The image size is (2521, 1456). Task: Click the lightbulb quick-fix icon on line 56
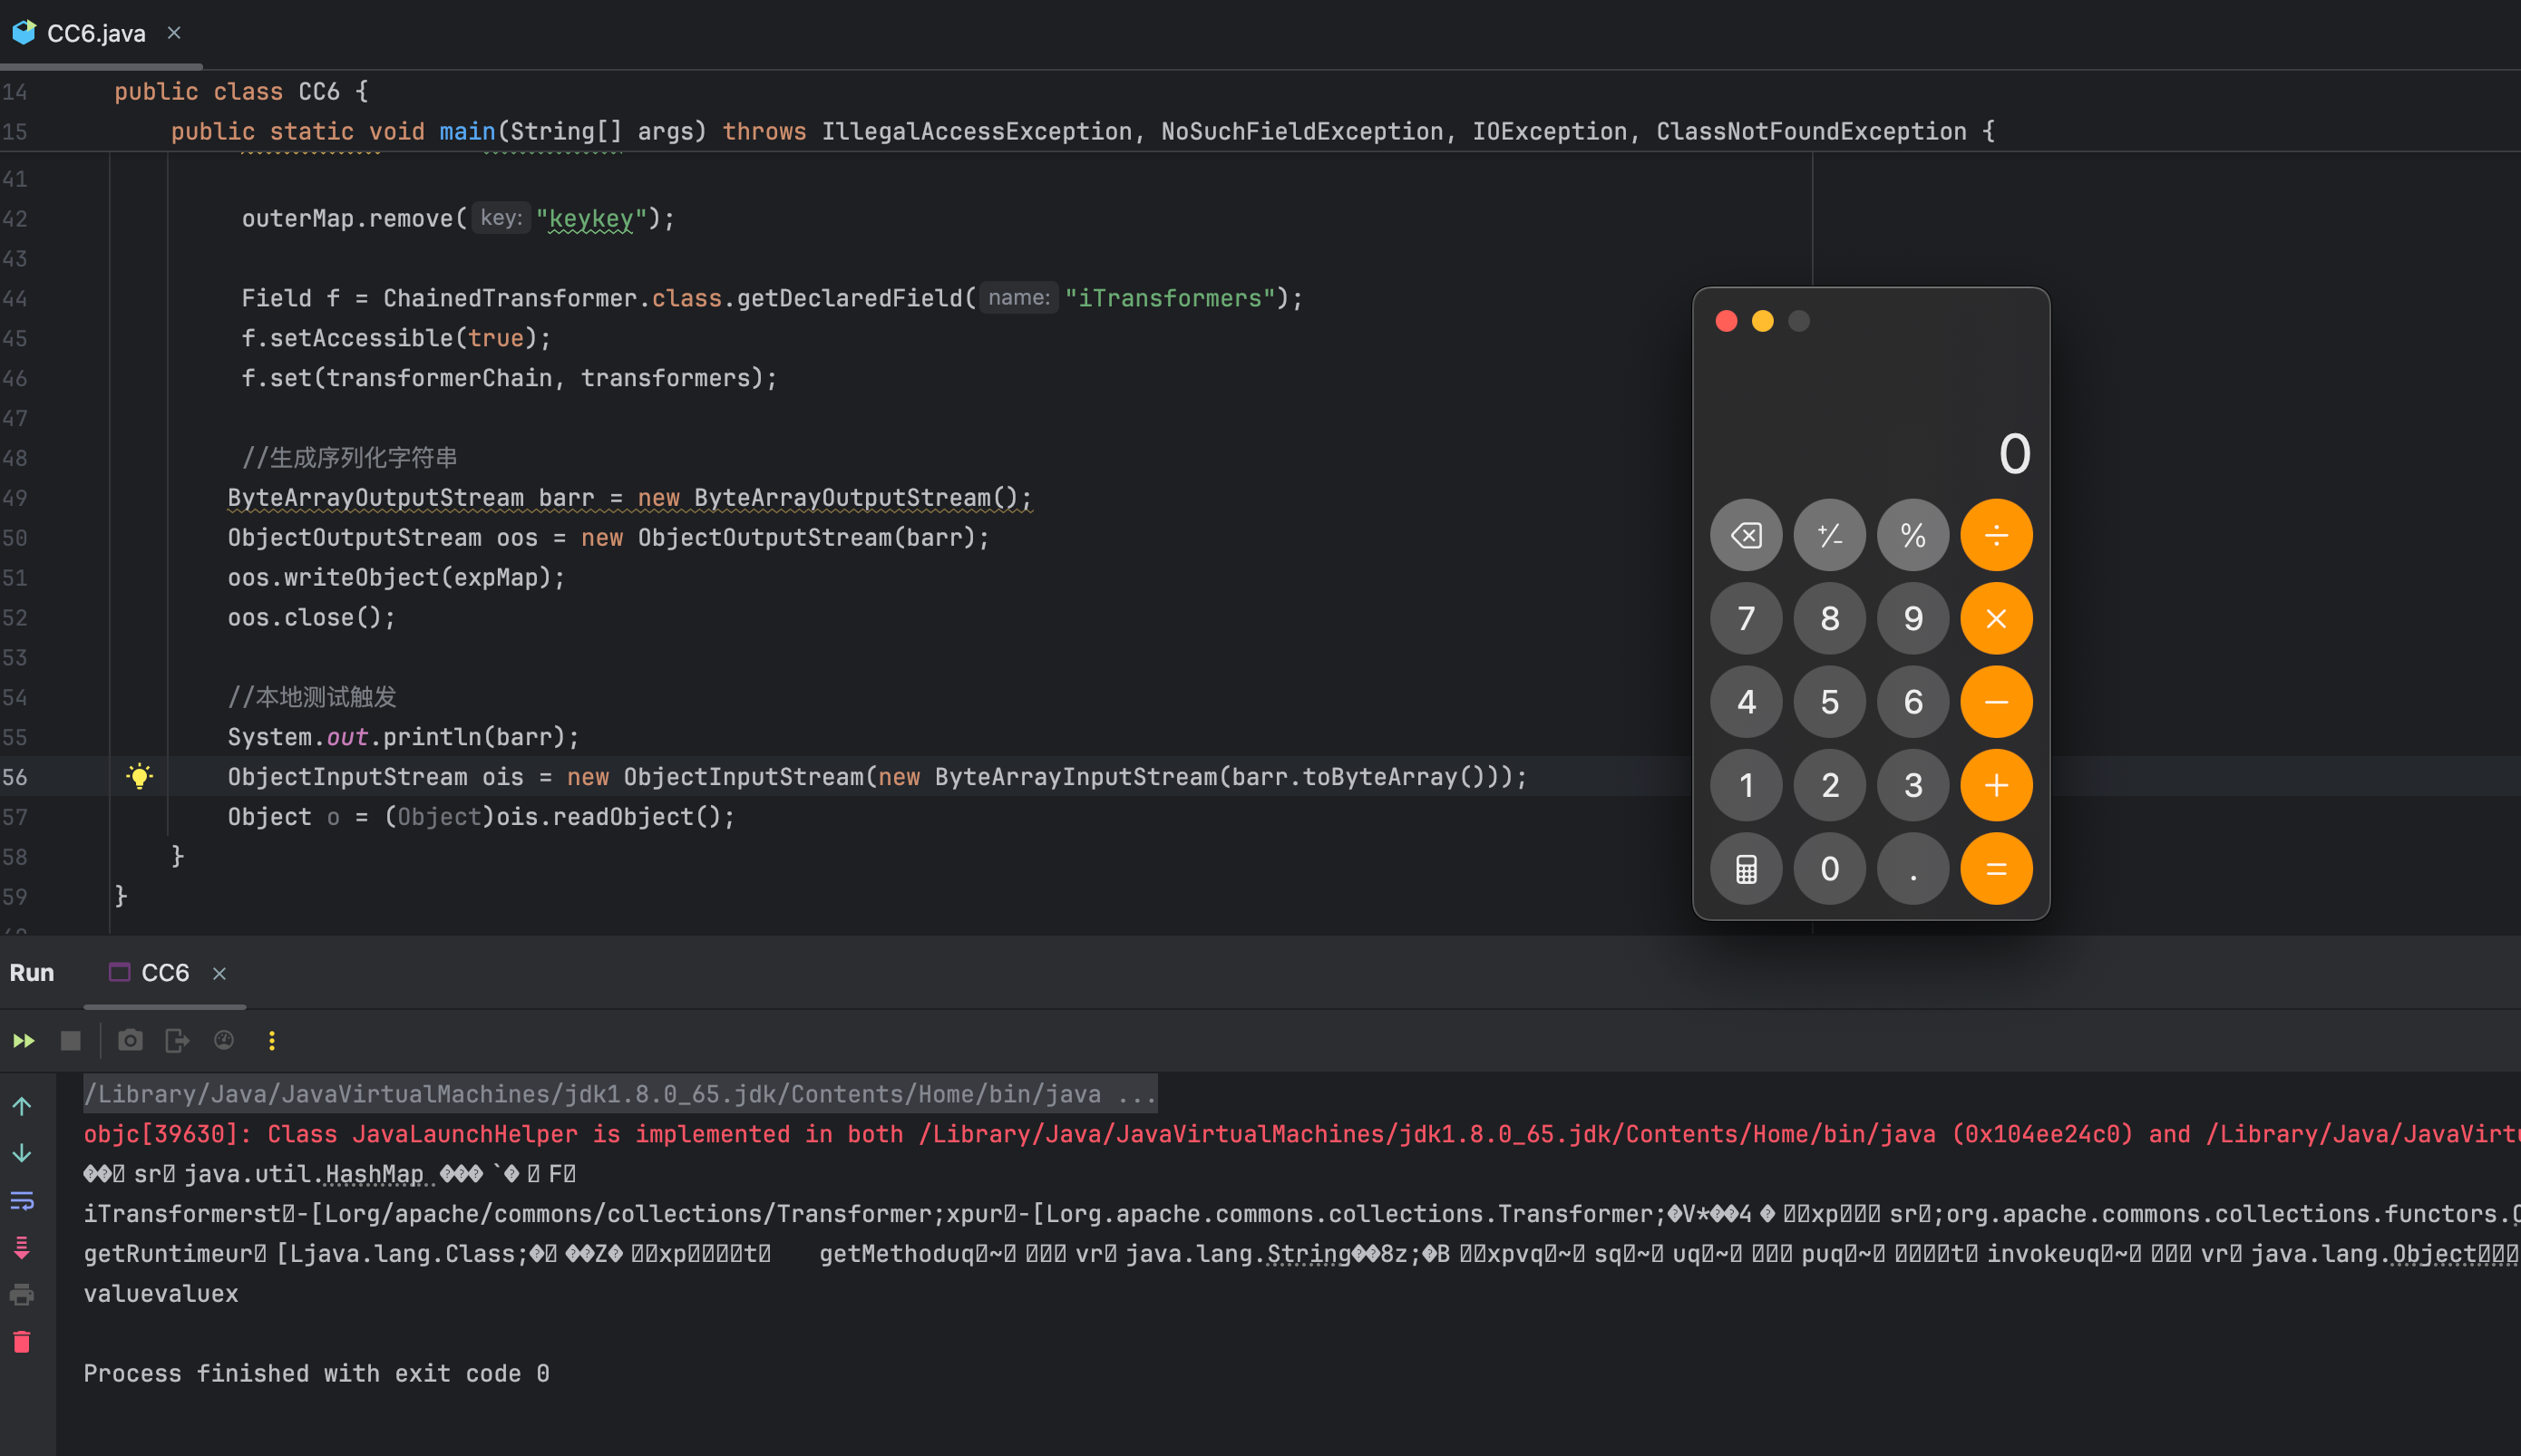coord(140,776)
